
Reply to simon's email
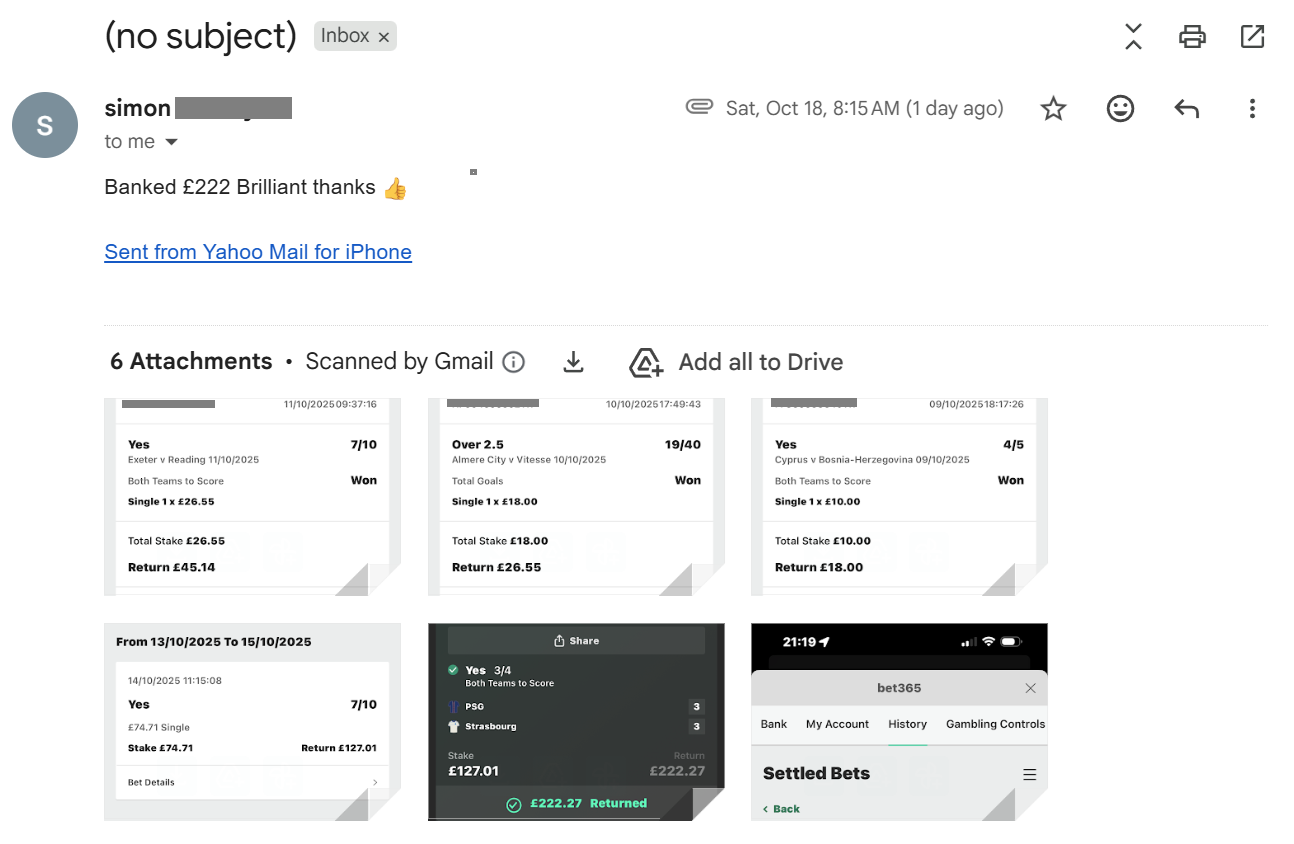click(x=1186, y=109)
